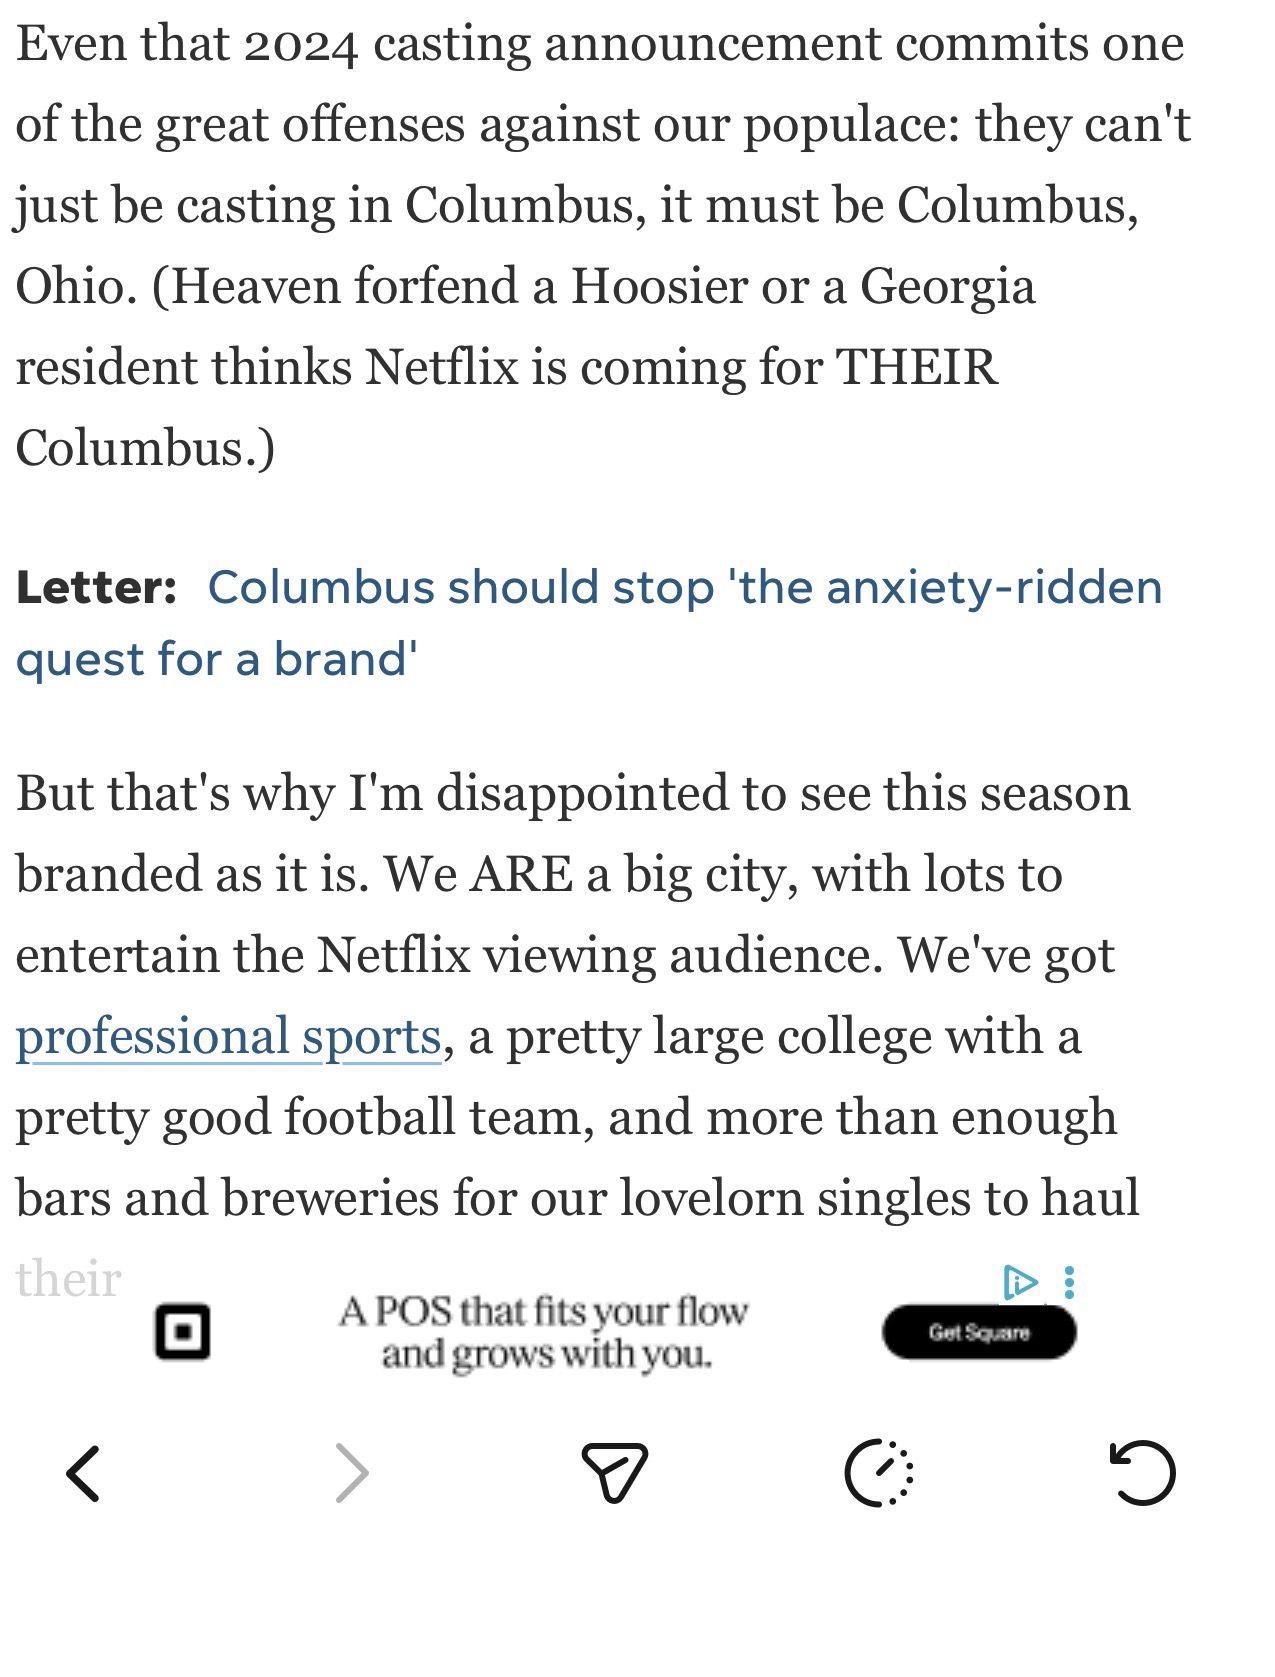Screen dimensions: 1275x1677
Task: Open the ad's three-dot options menu
Action: click(x=1070, y=1282)
